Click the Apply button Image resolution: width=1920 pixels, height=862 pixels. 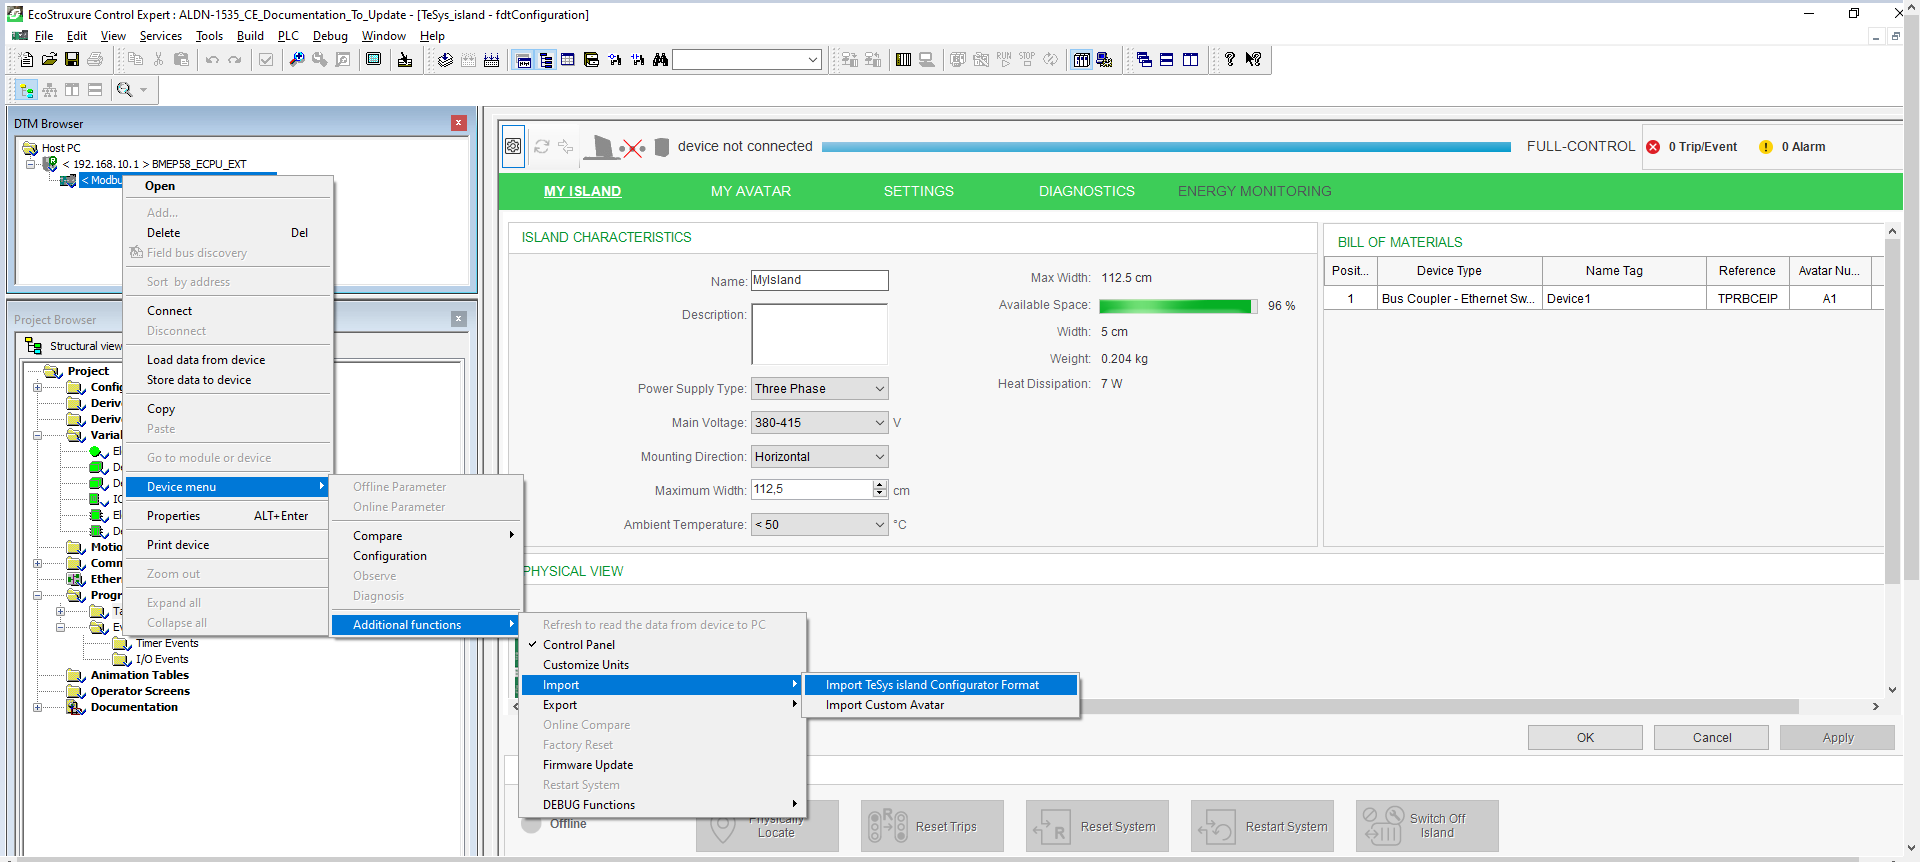1837,738
